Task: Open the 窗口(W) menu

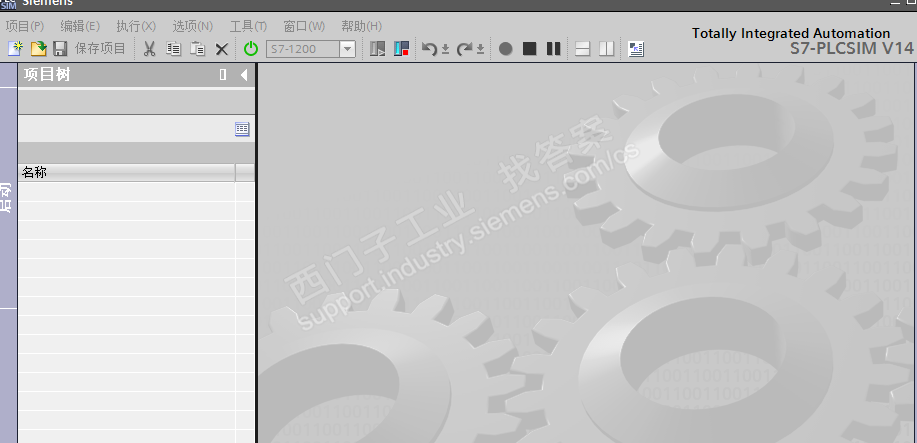Action: point(304,26)
